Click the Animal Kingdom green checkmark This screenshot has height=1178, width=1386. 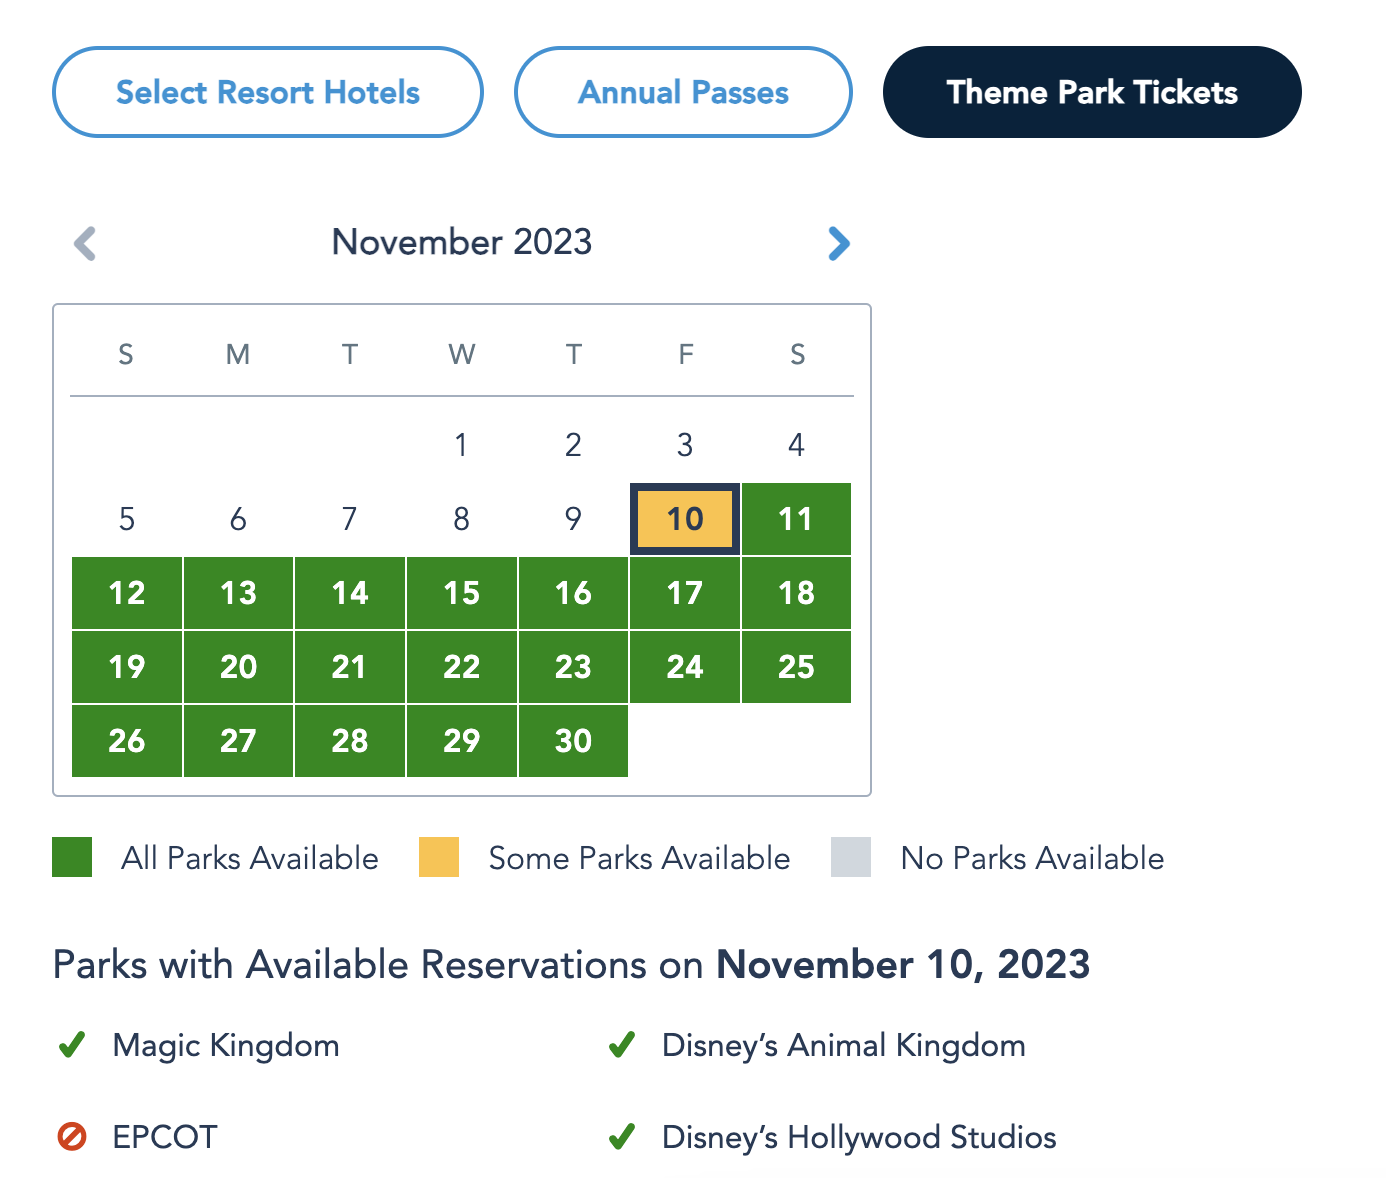tap(622, 1045)
